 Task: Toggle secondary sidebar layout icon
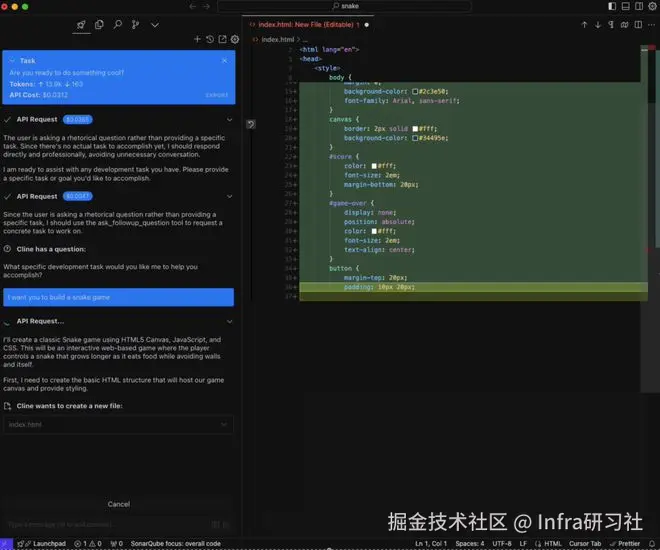pos(639,6)
